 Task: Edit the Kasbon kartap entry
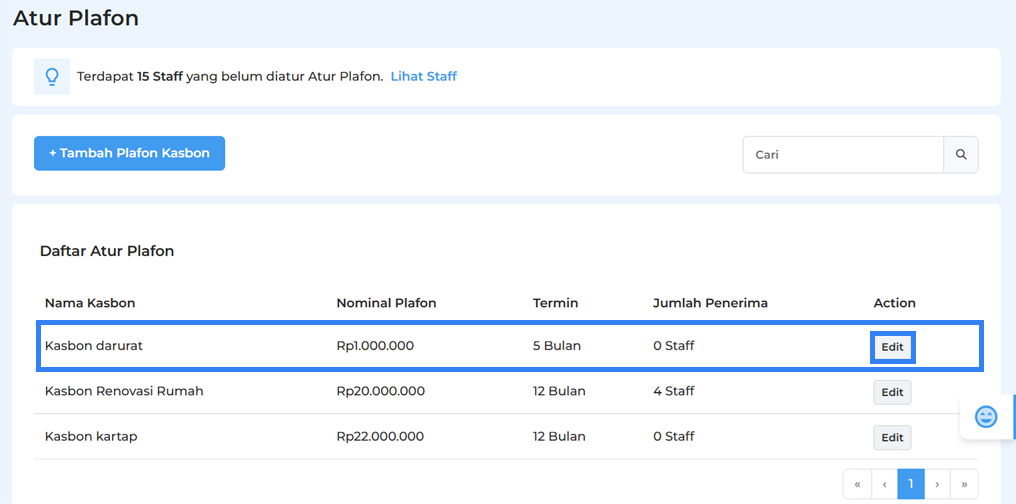(892, 437)
